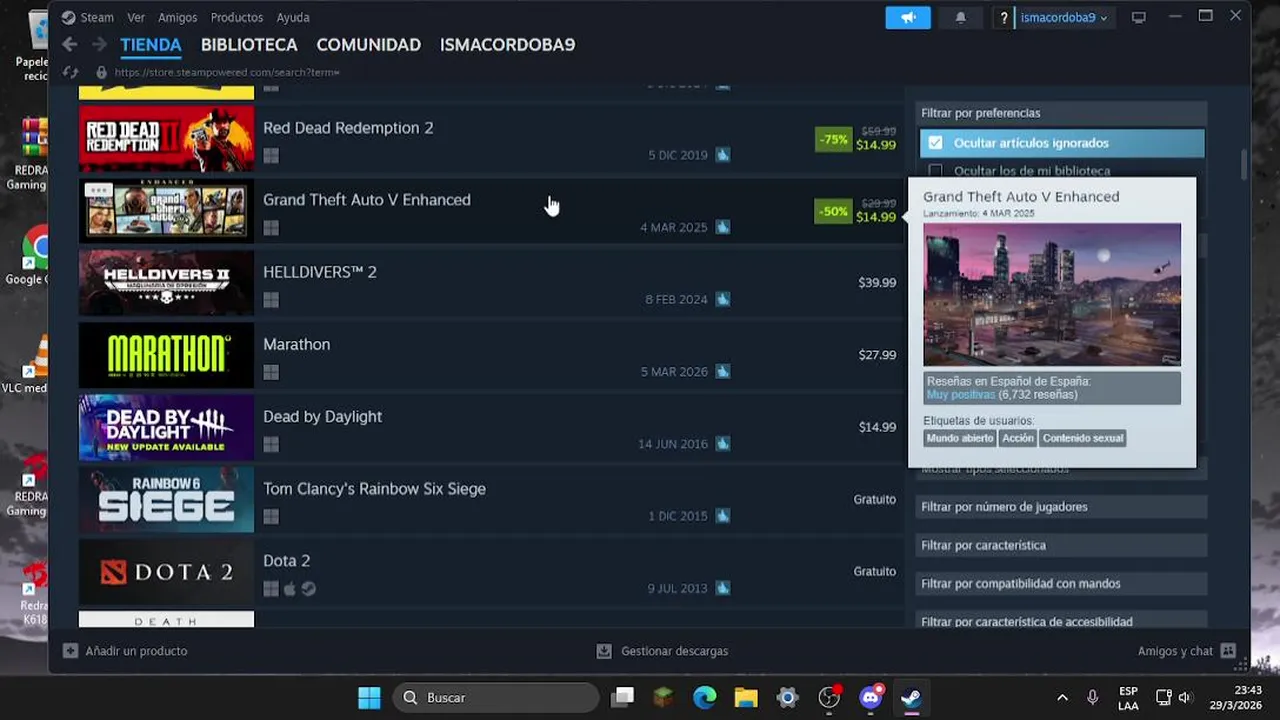The height and width of the screenshot is (720, 1280).
Task: Click the Marathon $27.99 price
Action: tap(877, 355)
